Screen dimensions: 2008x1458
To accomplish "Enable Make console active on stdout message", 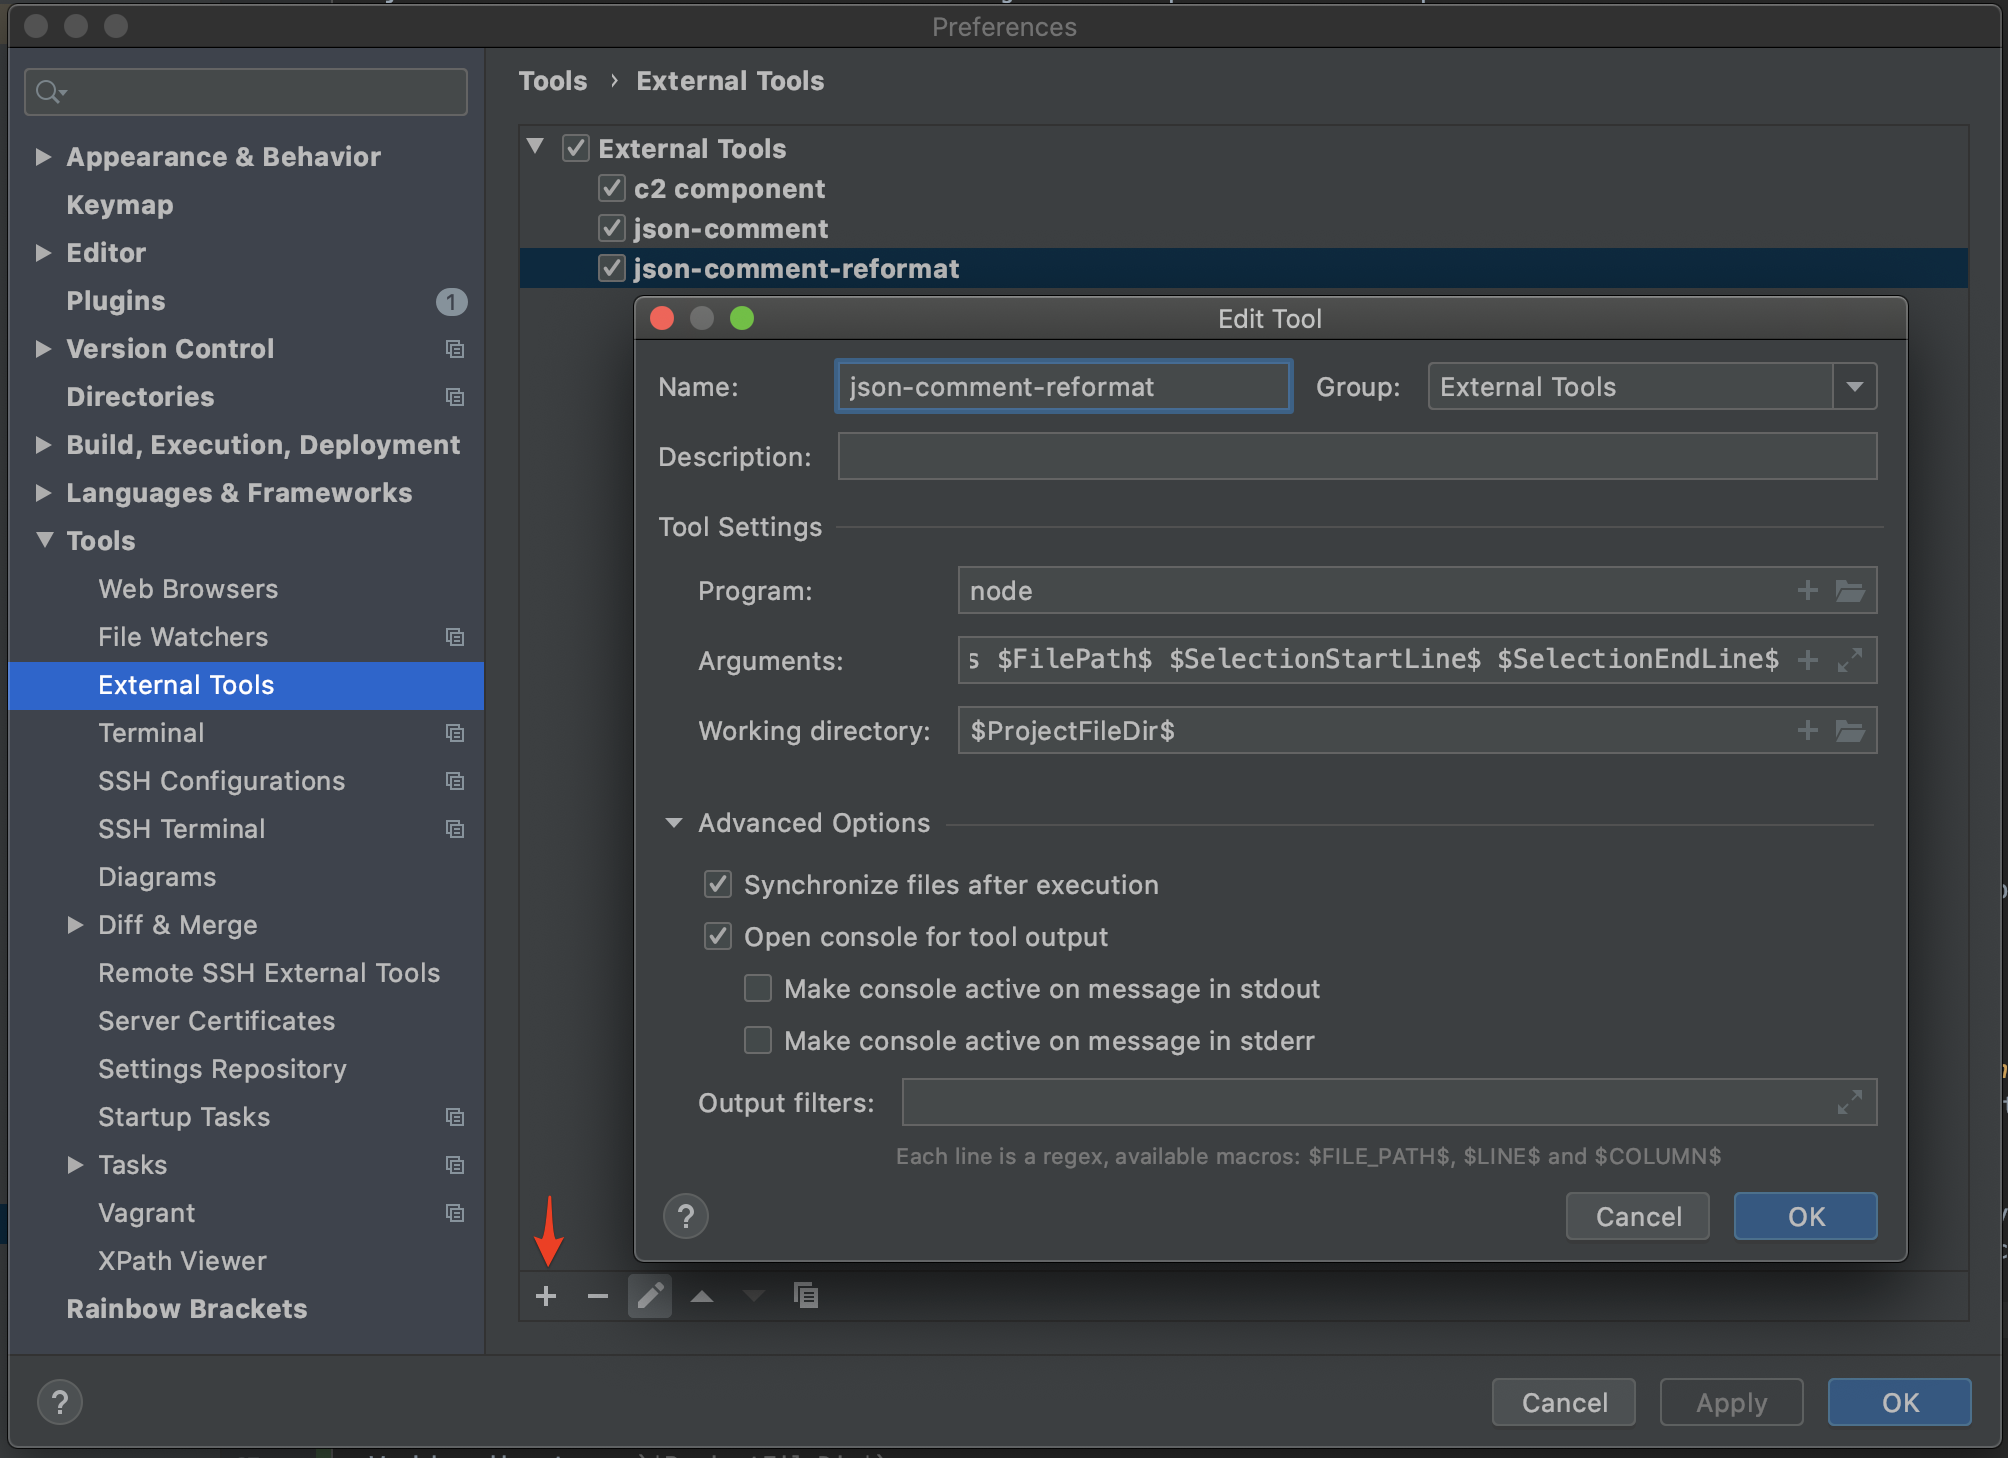I will (x=758, y=988).
